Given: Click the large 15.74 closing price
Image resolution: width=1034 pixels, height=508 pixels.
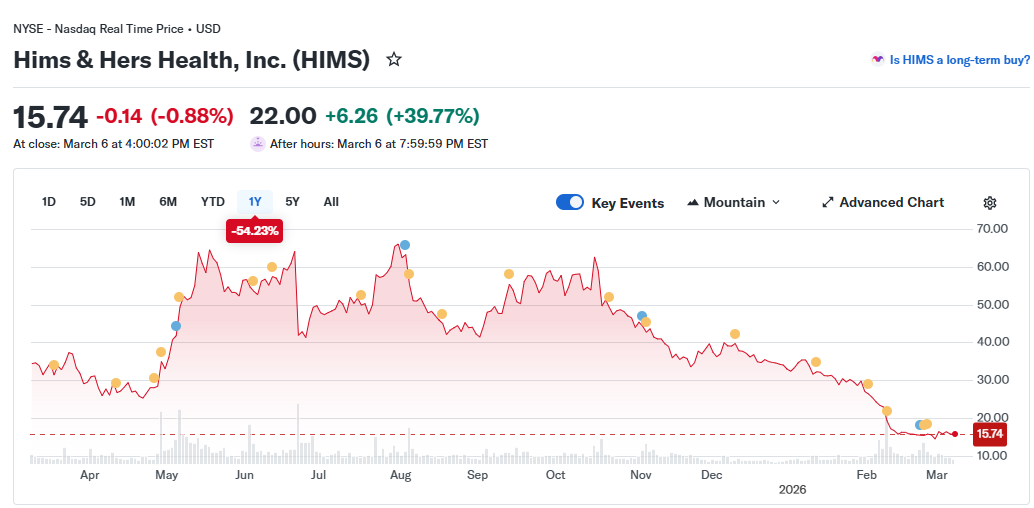Looking at the screenshot, I should coord(50,117).
